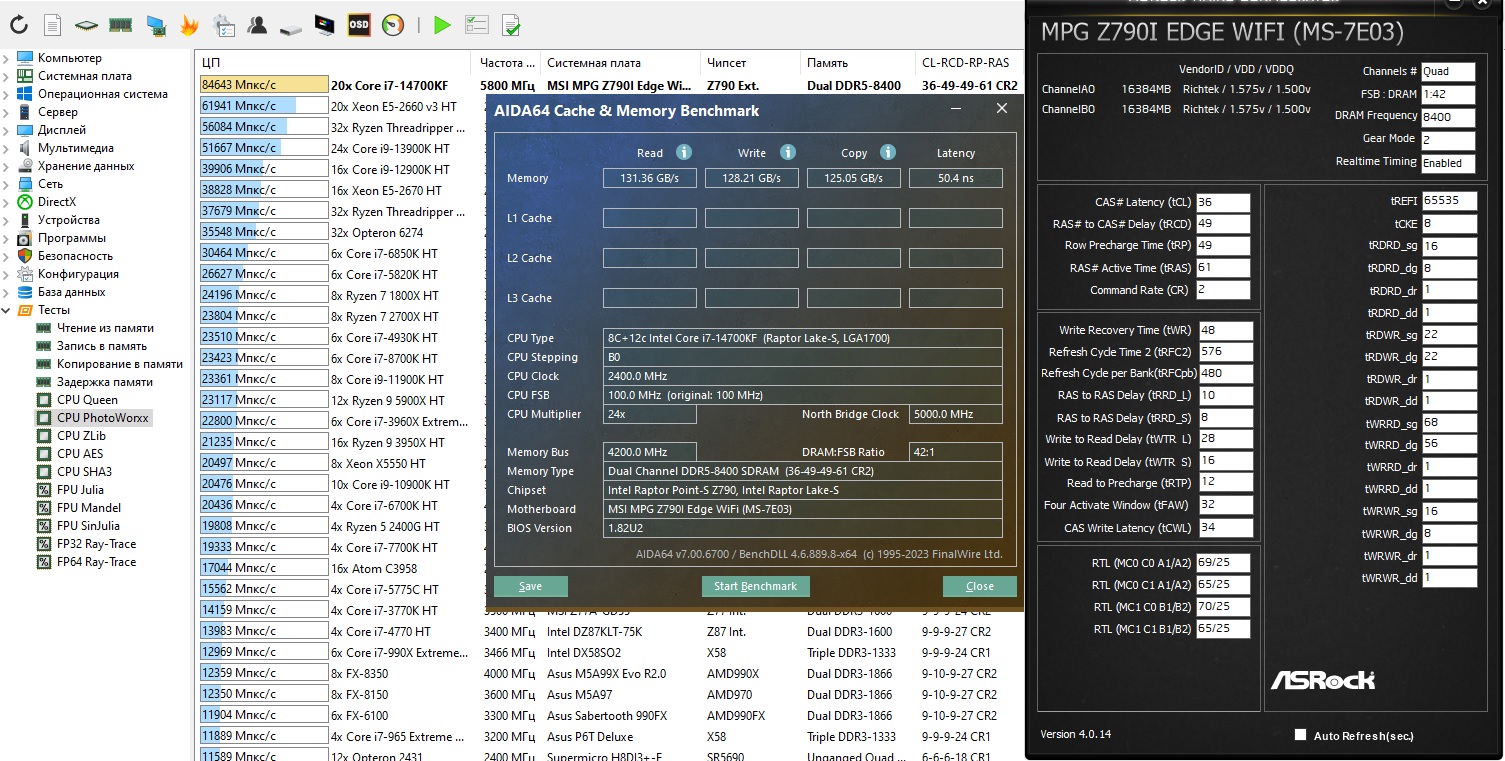Expand the Безопасность tree node
Viewport: 1505px width, 761px height.
point(7,256)
